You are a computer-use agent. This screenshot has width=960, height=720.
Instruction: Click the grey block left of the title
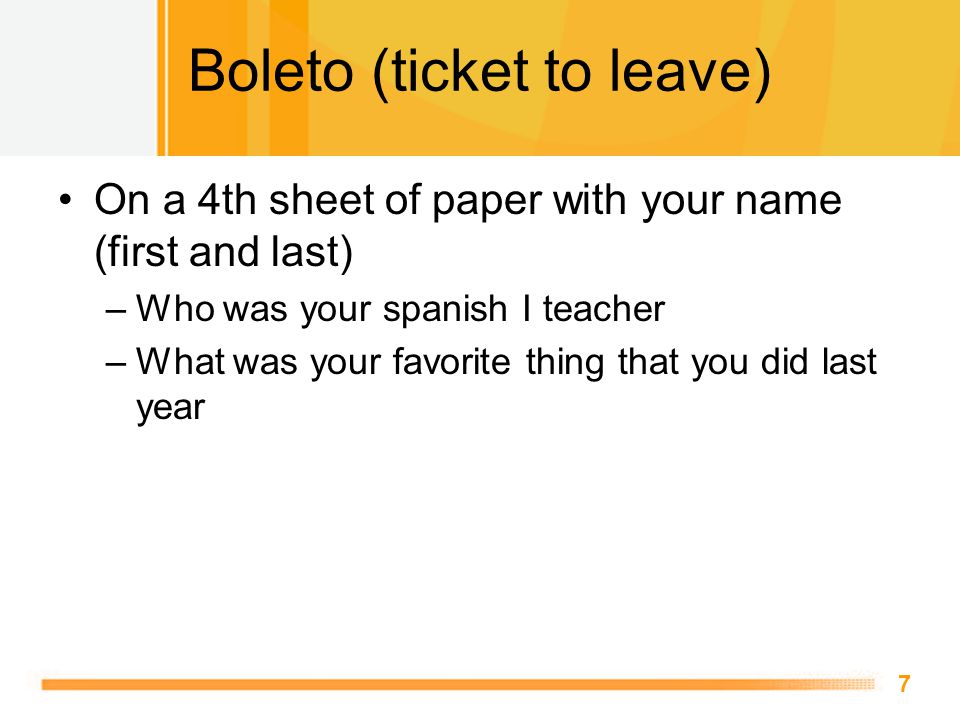[x=78, y=78]
